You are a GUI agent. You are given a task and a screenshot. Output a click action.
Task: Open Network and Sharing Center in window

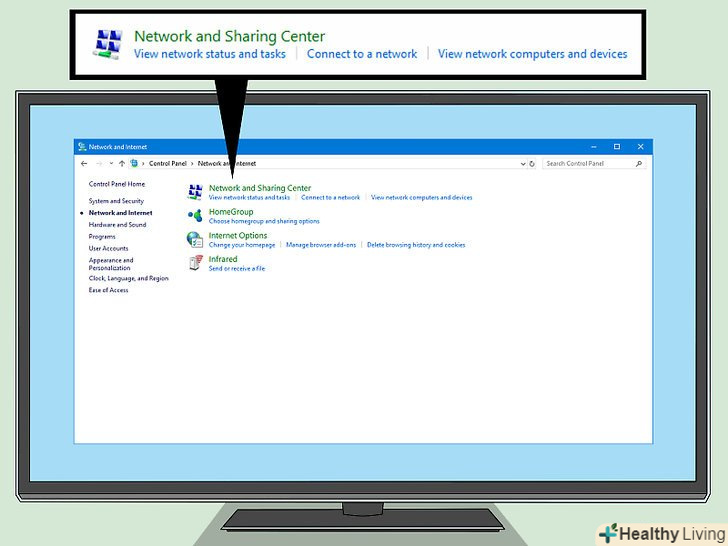click(260, 188)
